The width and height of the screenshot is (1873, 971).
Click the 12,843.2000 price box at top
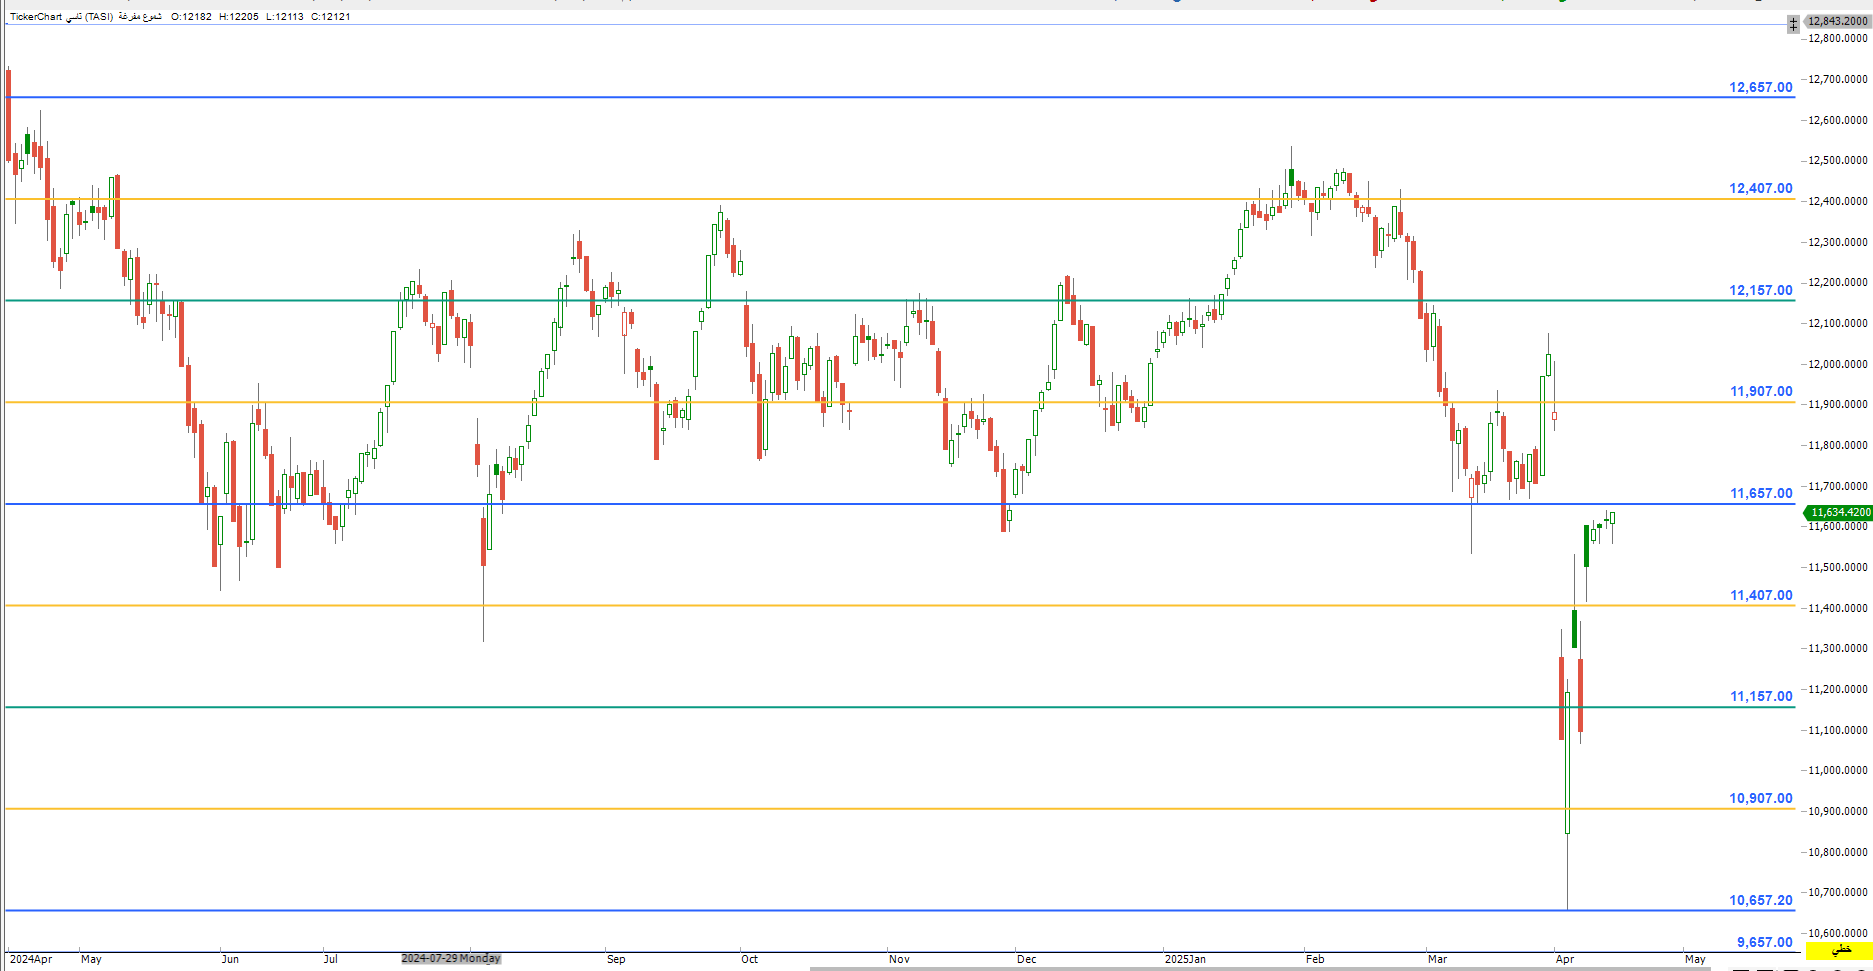(x=1838, y=21)
